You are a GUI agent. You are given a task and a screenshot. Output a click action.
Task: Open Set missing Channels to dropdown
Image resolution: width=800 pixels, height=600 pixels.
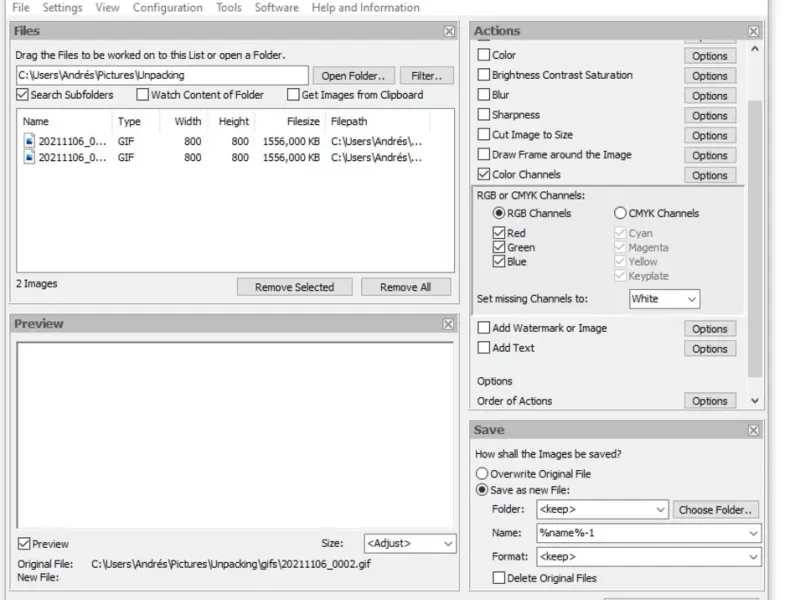click(664, 299)
